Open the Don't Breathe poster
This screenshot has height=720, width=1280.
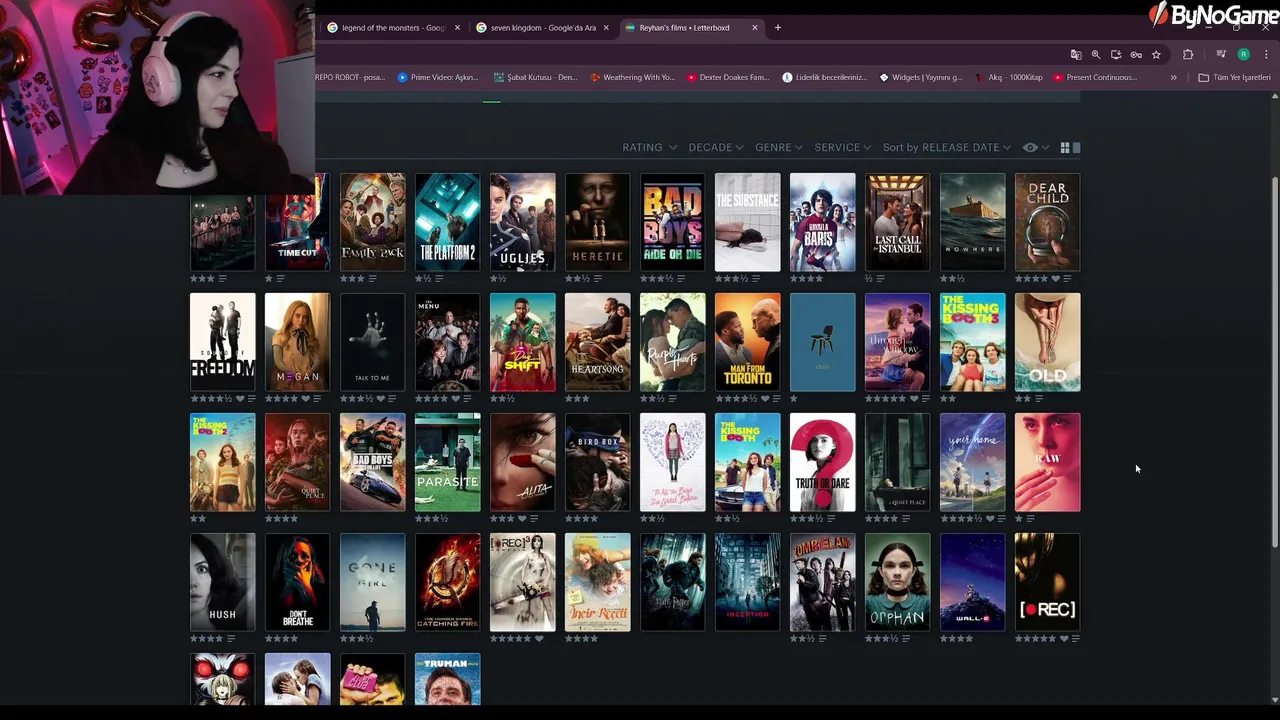[x=297, y=582]
